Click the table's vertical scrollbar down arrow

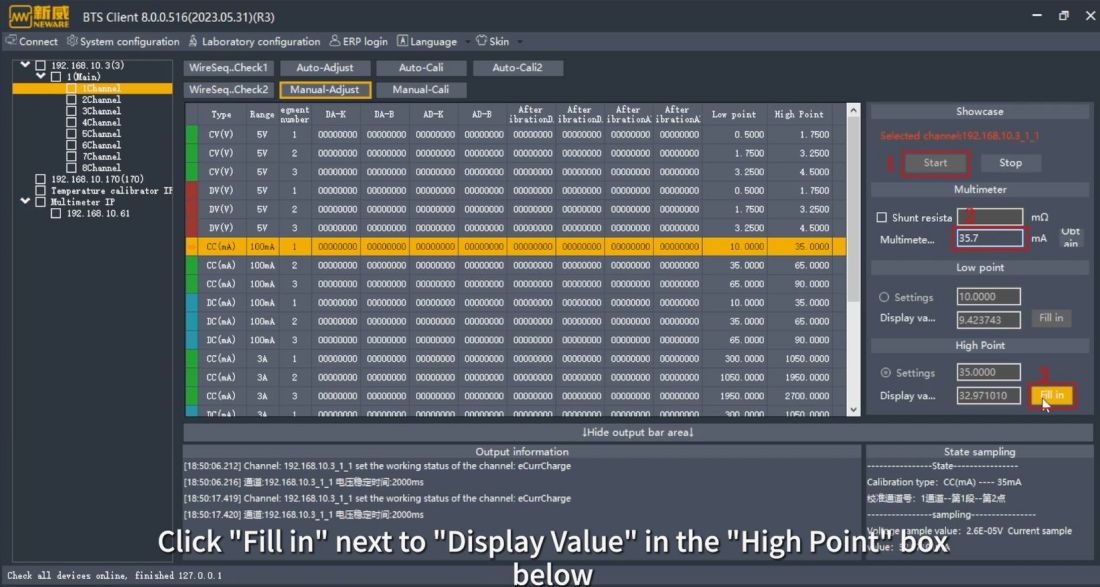pos(853,409)
